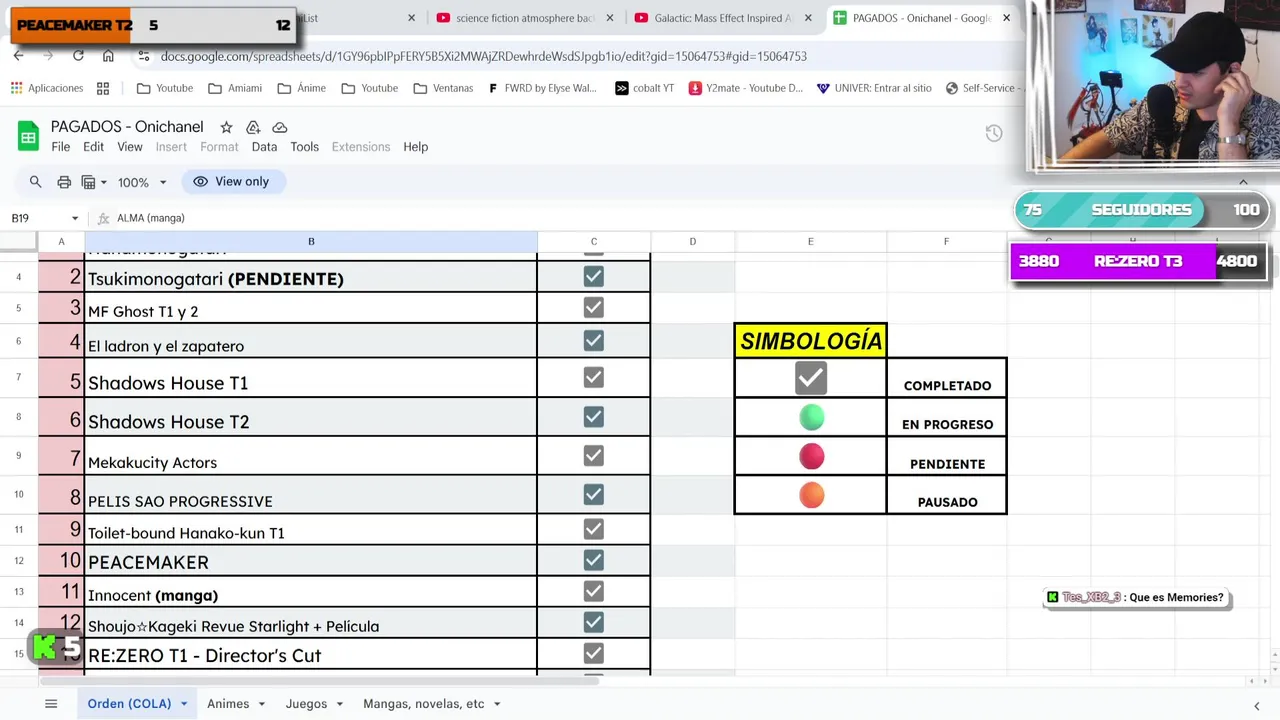Viewport: 1280px width, 720px height.
Task: Close the Galactic: Mass Effect Inspired tab
Action: tap(808, 18)
